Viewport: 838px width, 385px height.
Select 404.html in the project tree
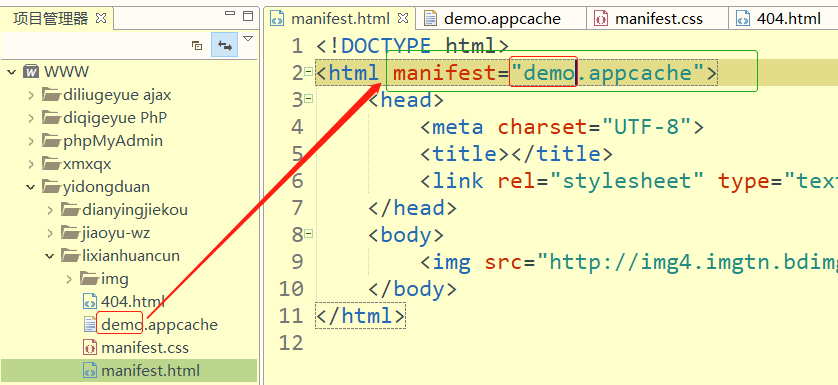click(x=133, y=302)
